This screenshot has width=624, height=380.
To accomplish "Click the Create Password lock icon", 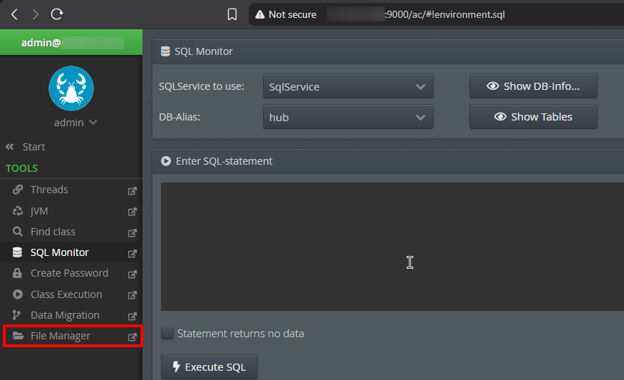I will pos(17,273).
